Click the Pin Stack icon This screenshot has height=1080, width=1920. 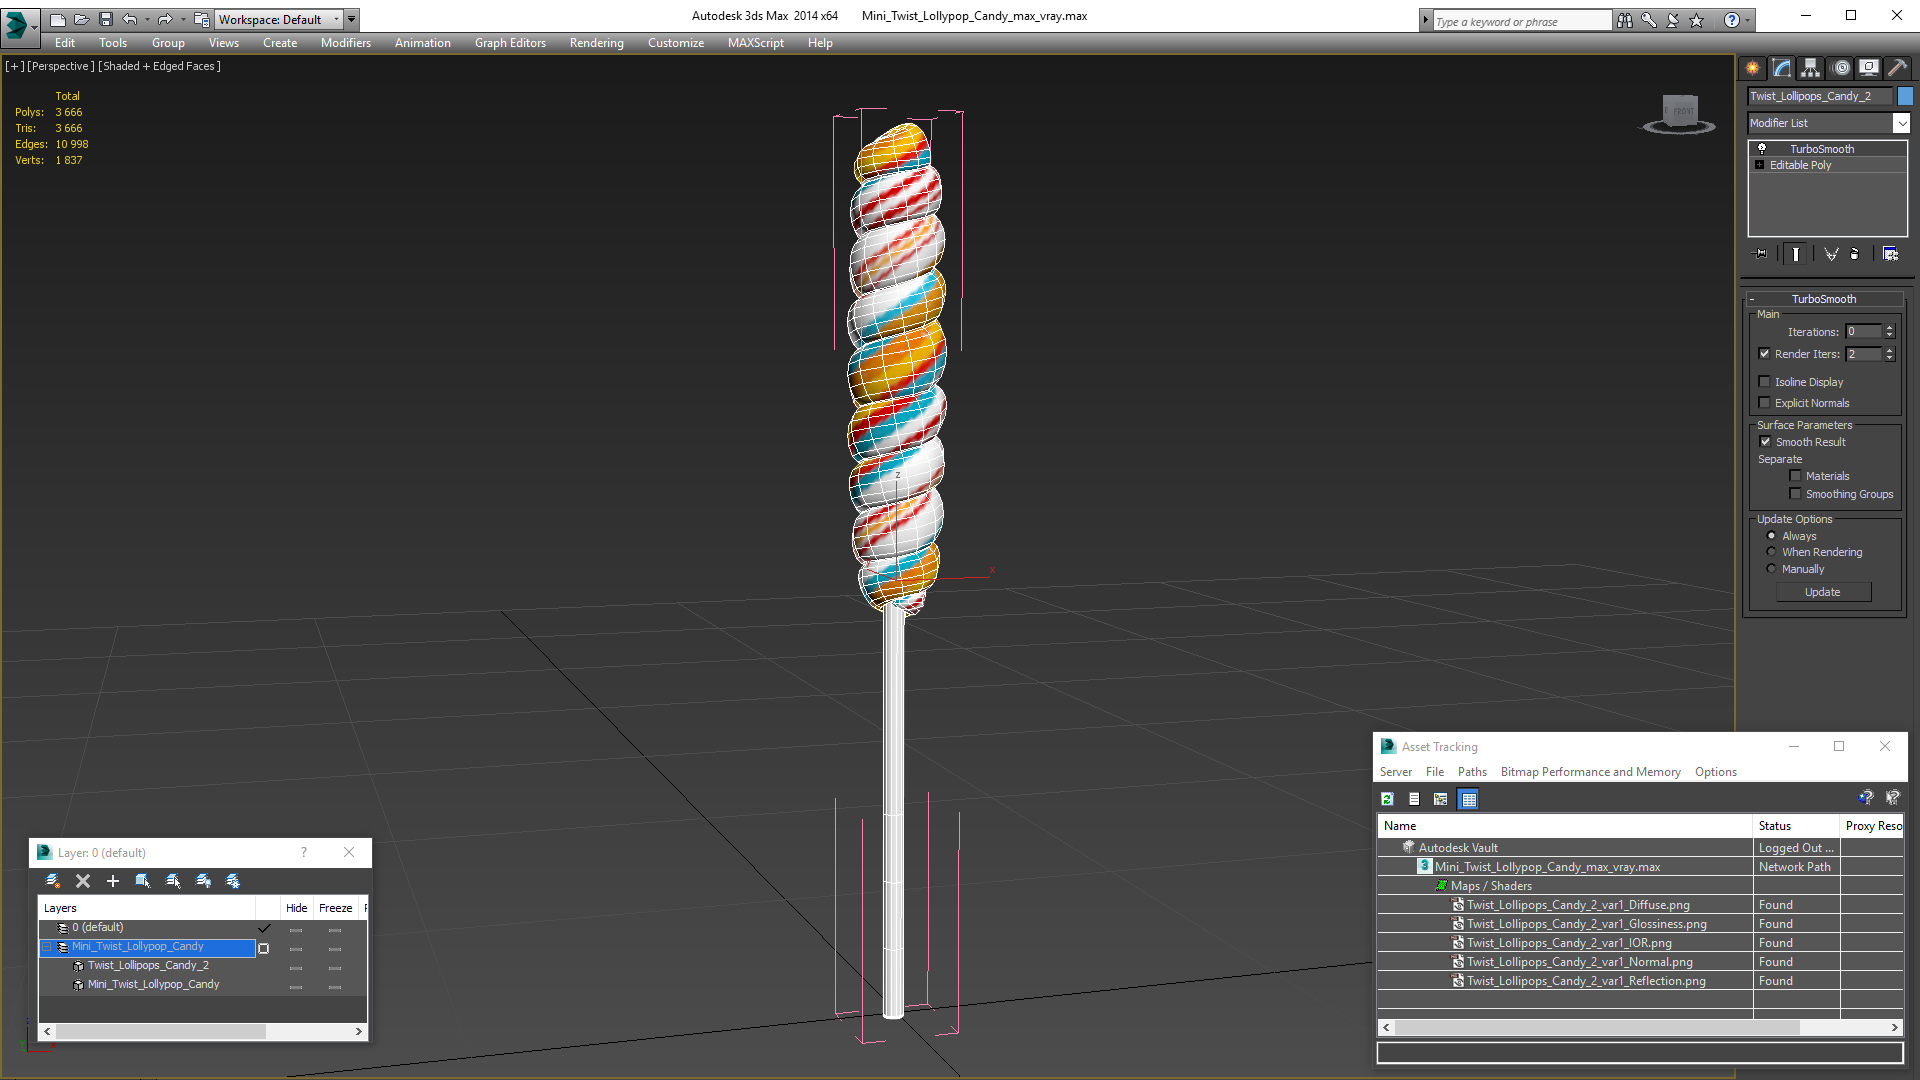(x=1761, y=254)
